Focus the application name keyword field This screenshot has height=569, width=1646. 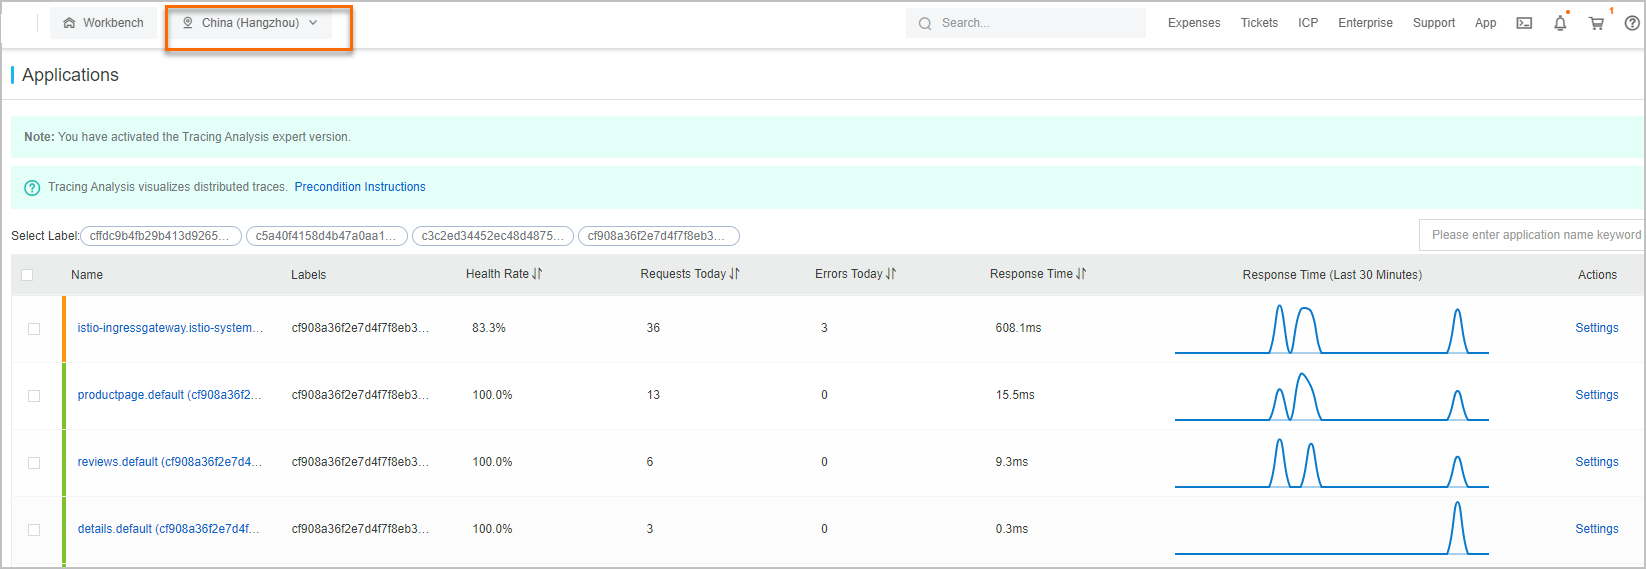[x=1531, y=235]
